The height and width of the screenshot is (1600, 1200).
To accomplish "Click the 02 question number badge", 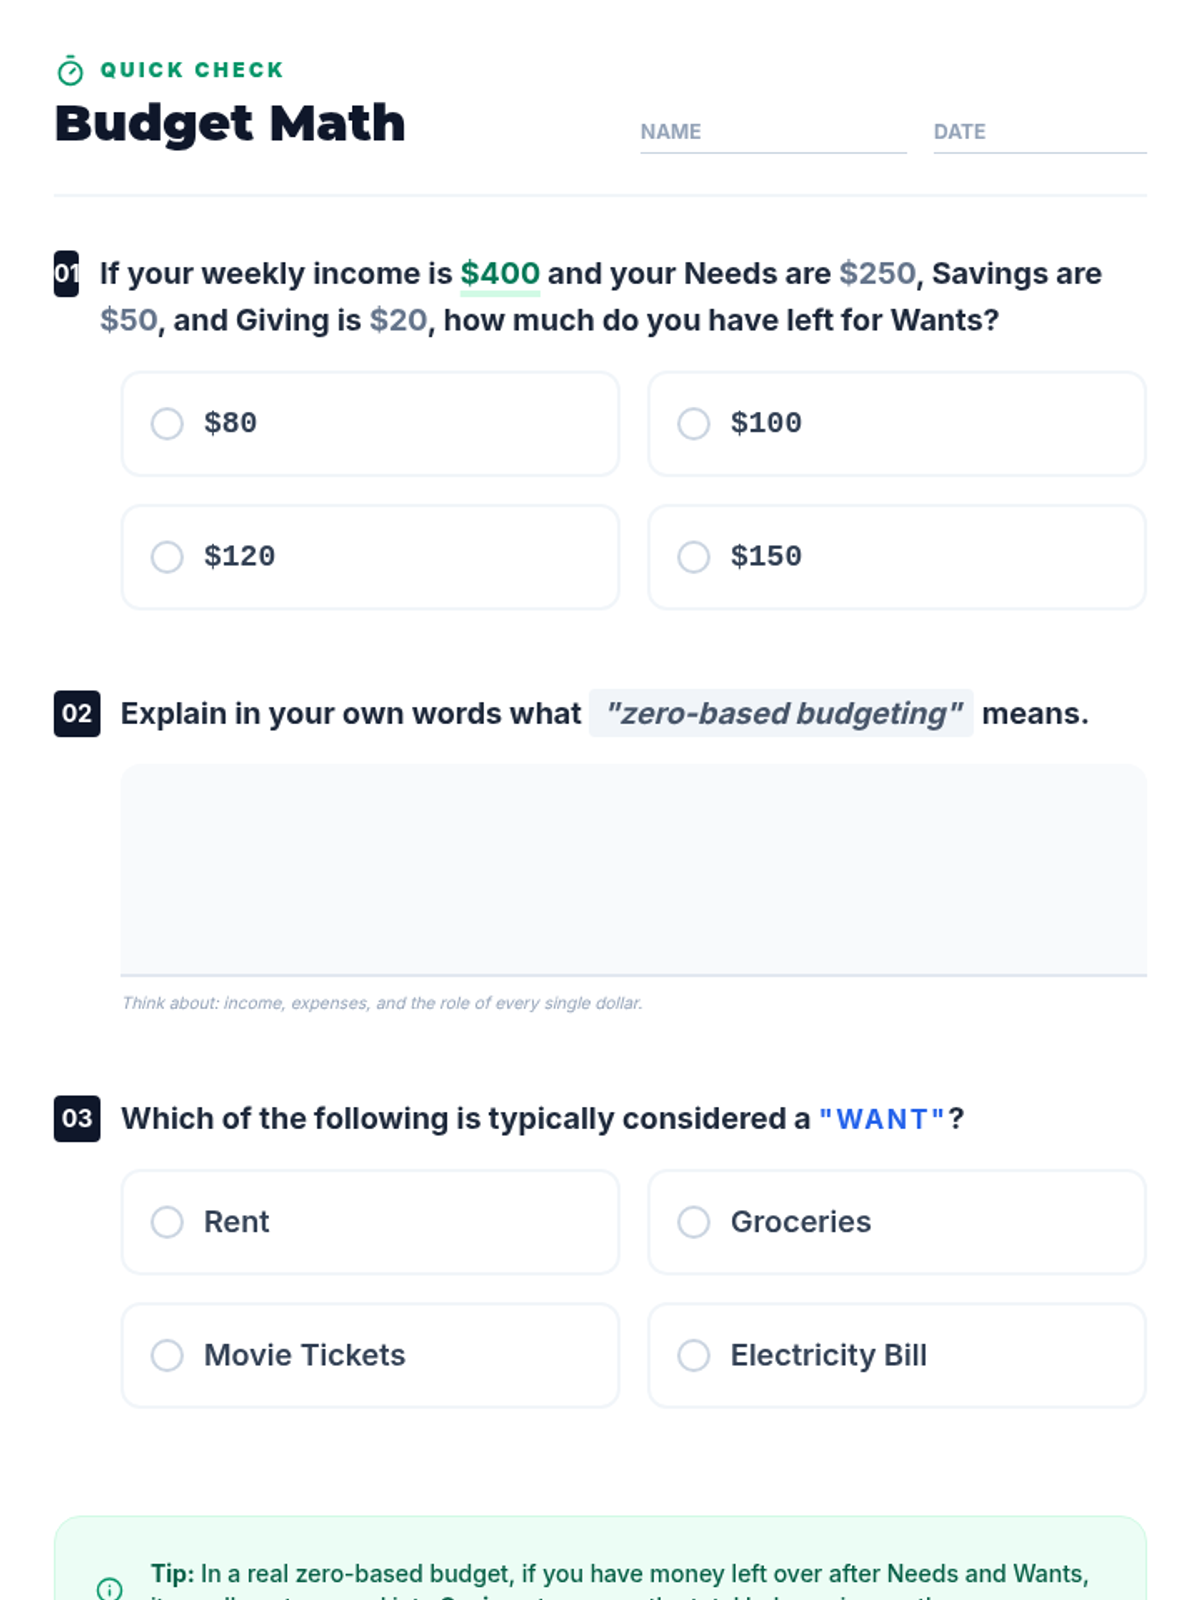I will point(77,713).
